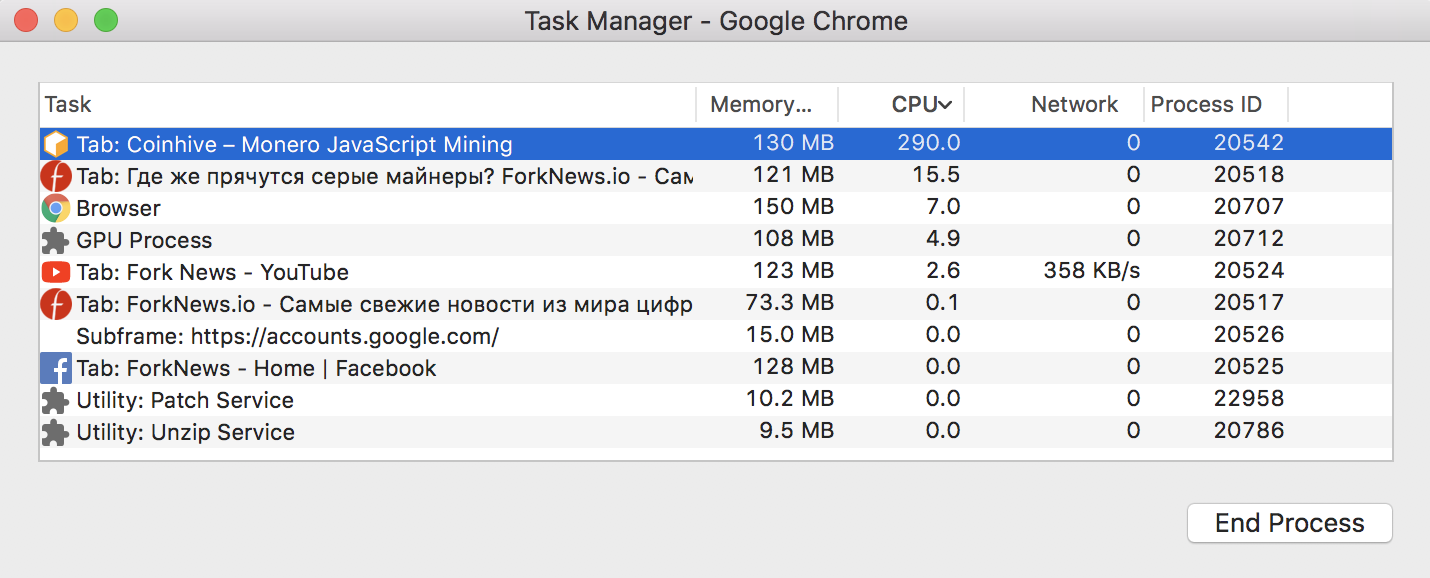
Task: Click the puzzle icon beside GPU Process
Action: tap(56, 241)
